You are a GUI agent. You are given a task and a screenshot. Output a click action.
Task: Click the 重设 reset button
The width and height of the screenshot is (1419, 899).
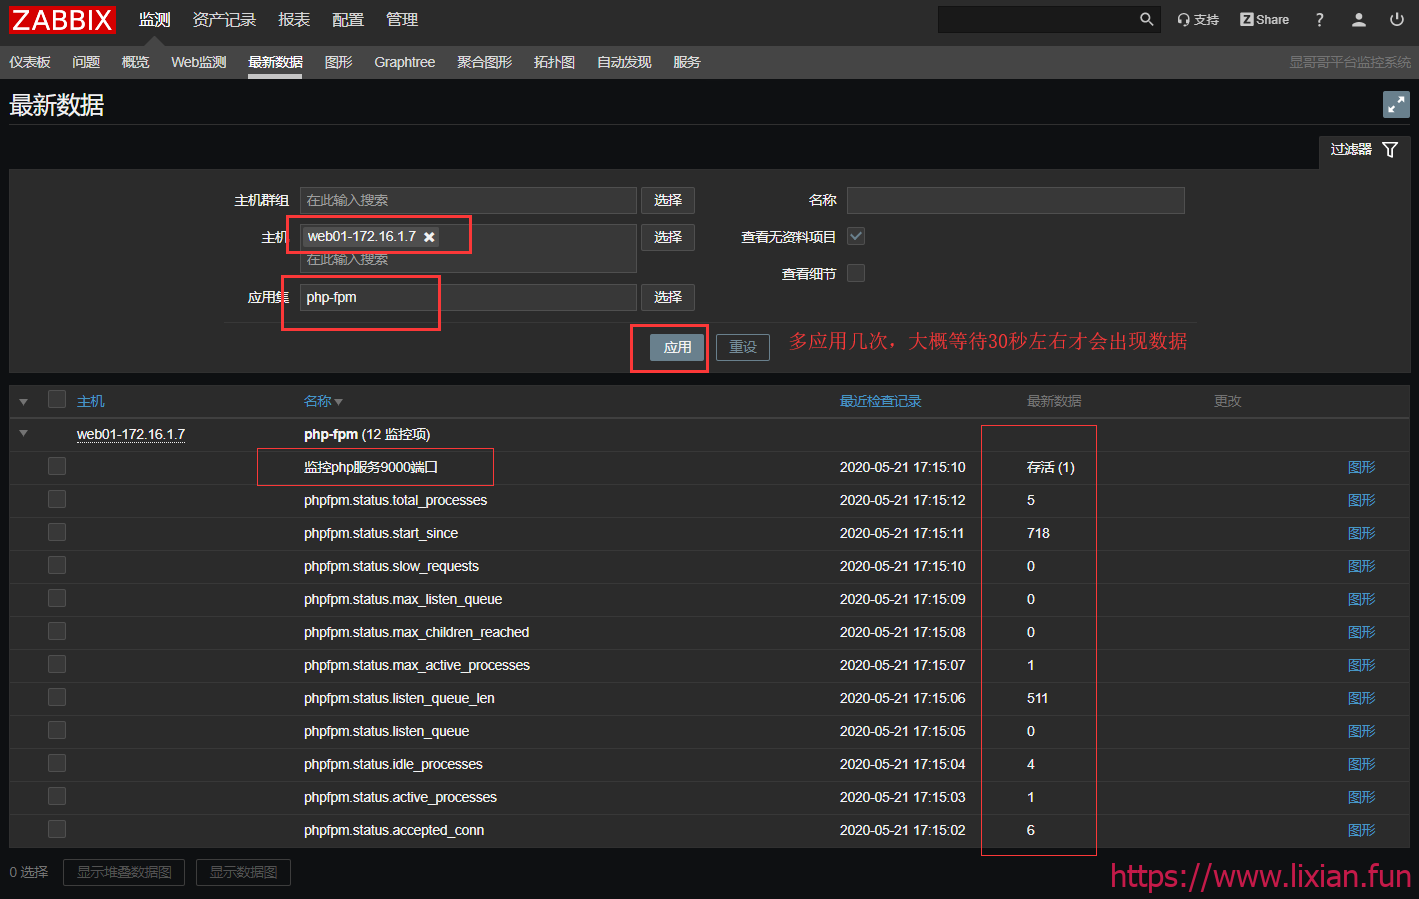click(x=743, y=347)
